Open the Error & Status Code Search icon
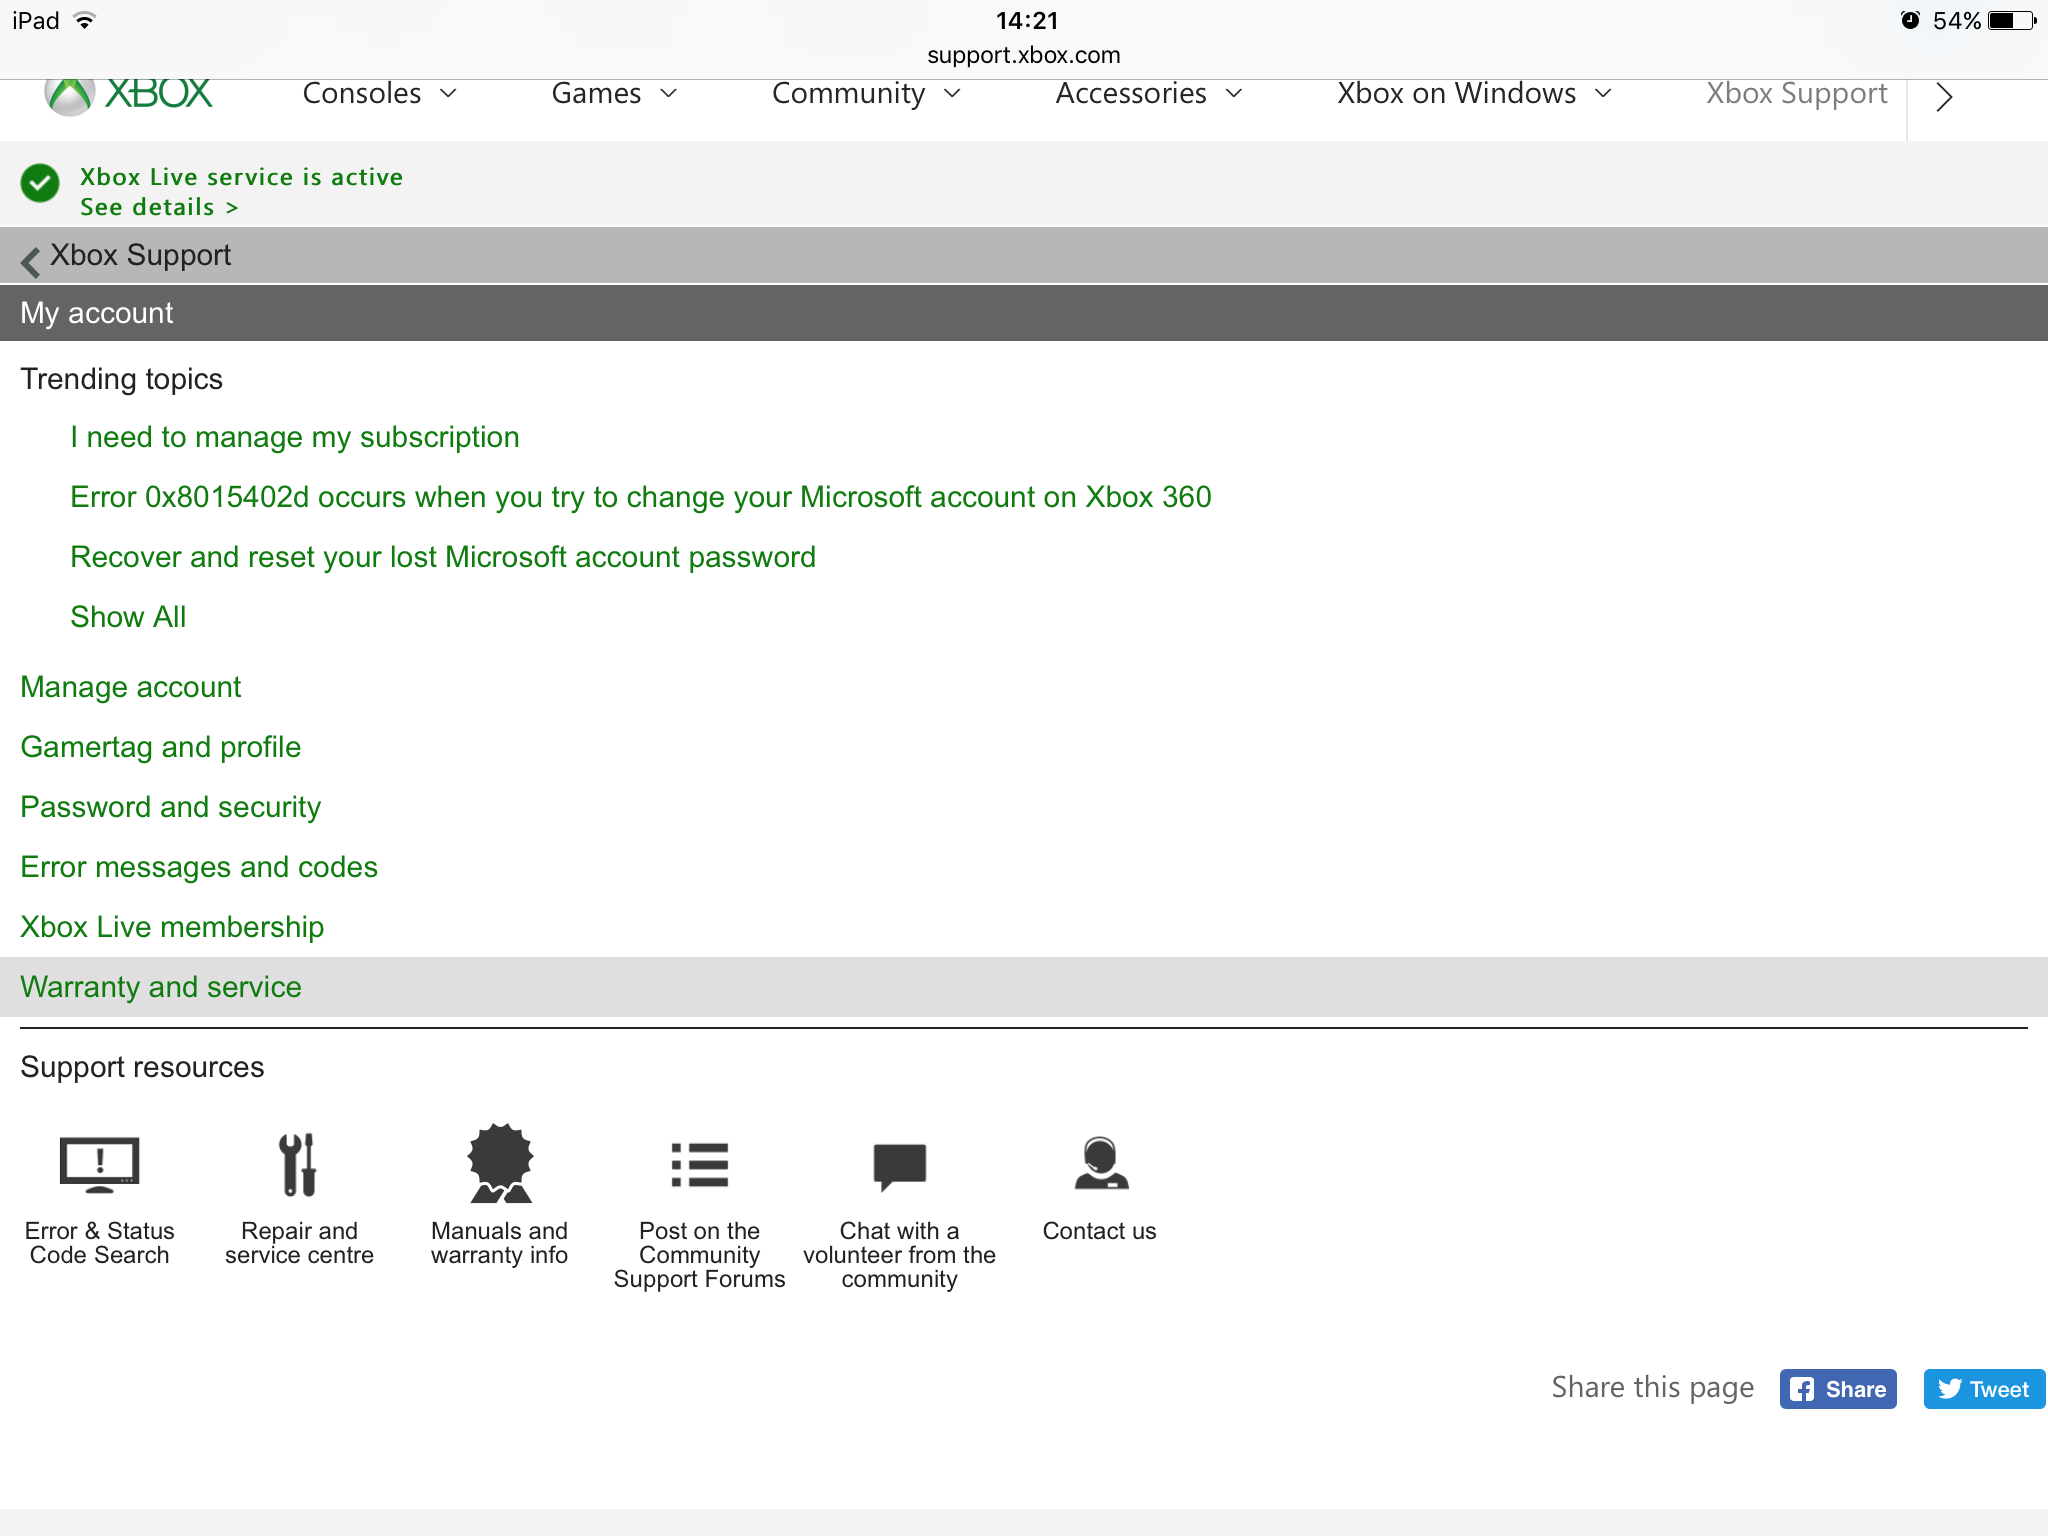This screenshot has width=2048, height=1536. pyautogui.click(x=100, y=1165)
